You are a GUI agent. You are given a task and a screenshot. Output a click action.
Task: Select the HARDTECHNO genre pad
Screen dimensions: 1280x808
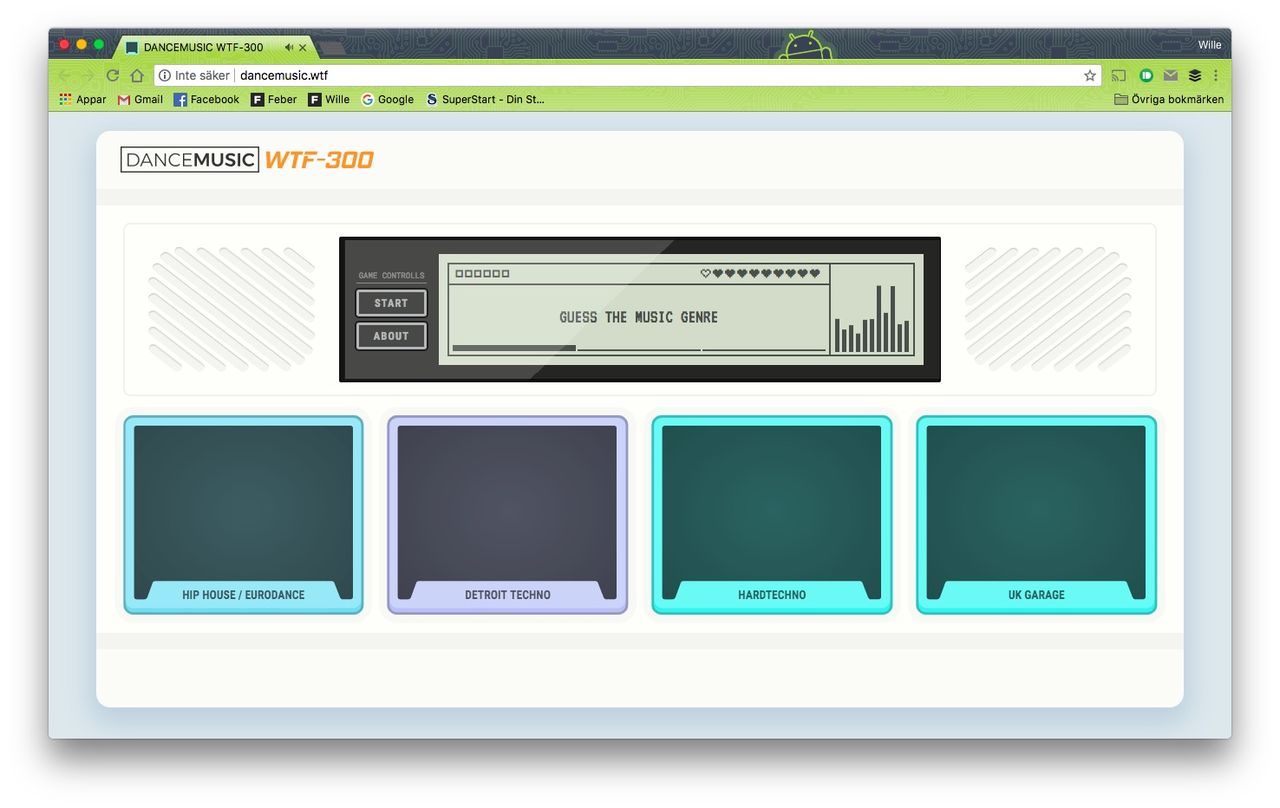771,515
